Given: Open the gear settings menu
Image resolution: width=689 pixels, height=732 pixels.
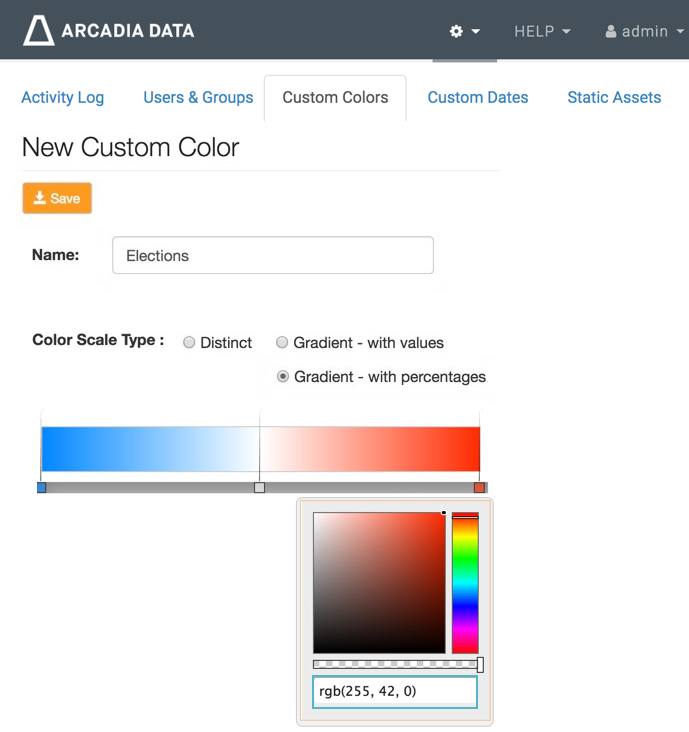Looking at the screenshot, I should tap(457, 31).
